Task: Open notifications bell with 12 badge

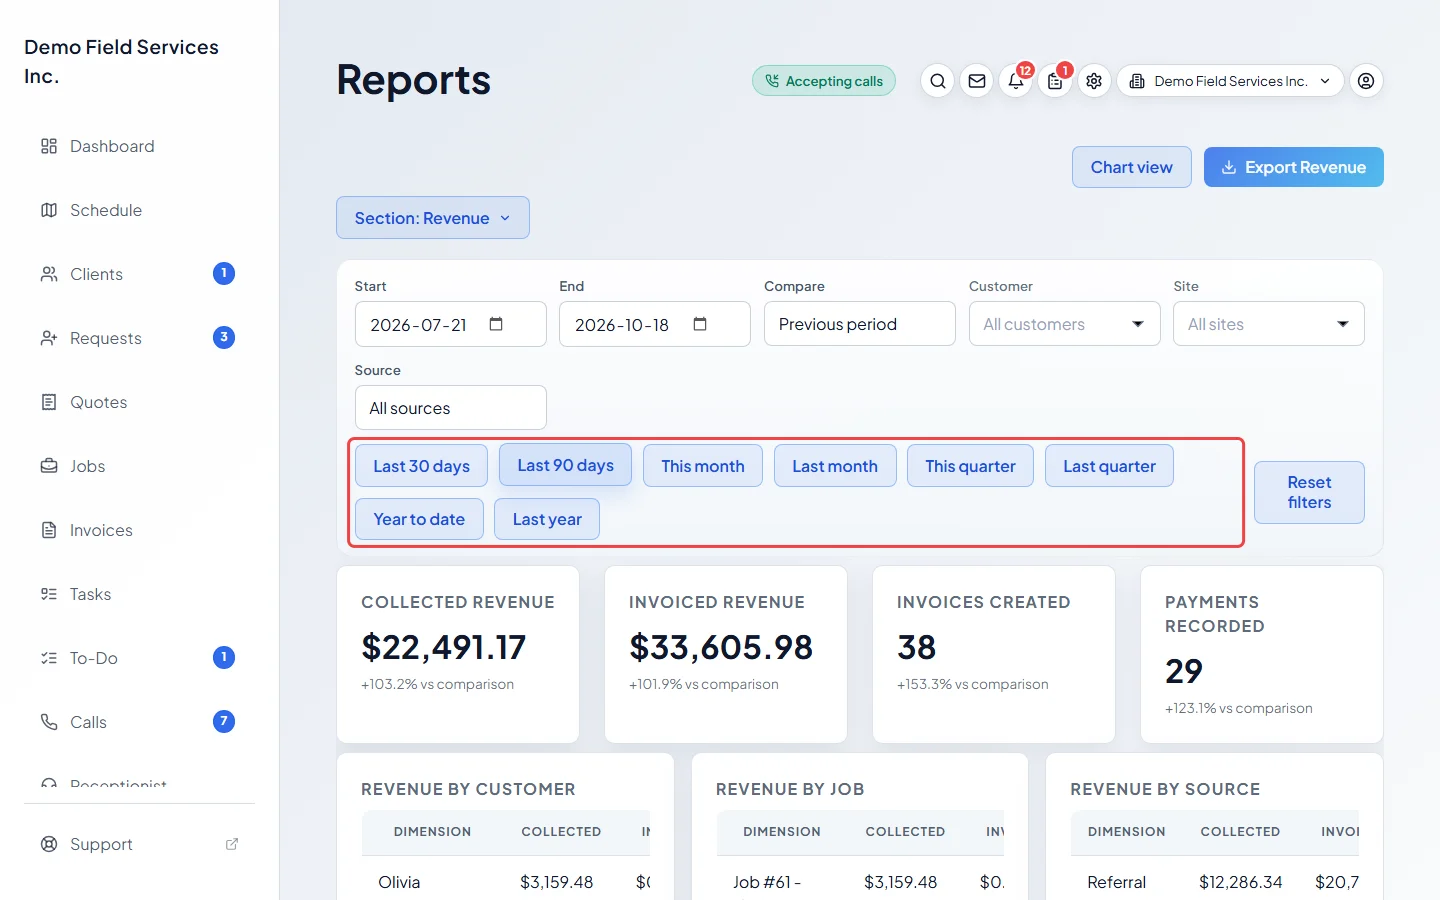Action: pyautogui.click(x=1016, y=81)
